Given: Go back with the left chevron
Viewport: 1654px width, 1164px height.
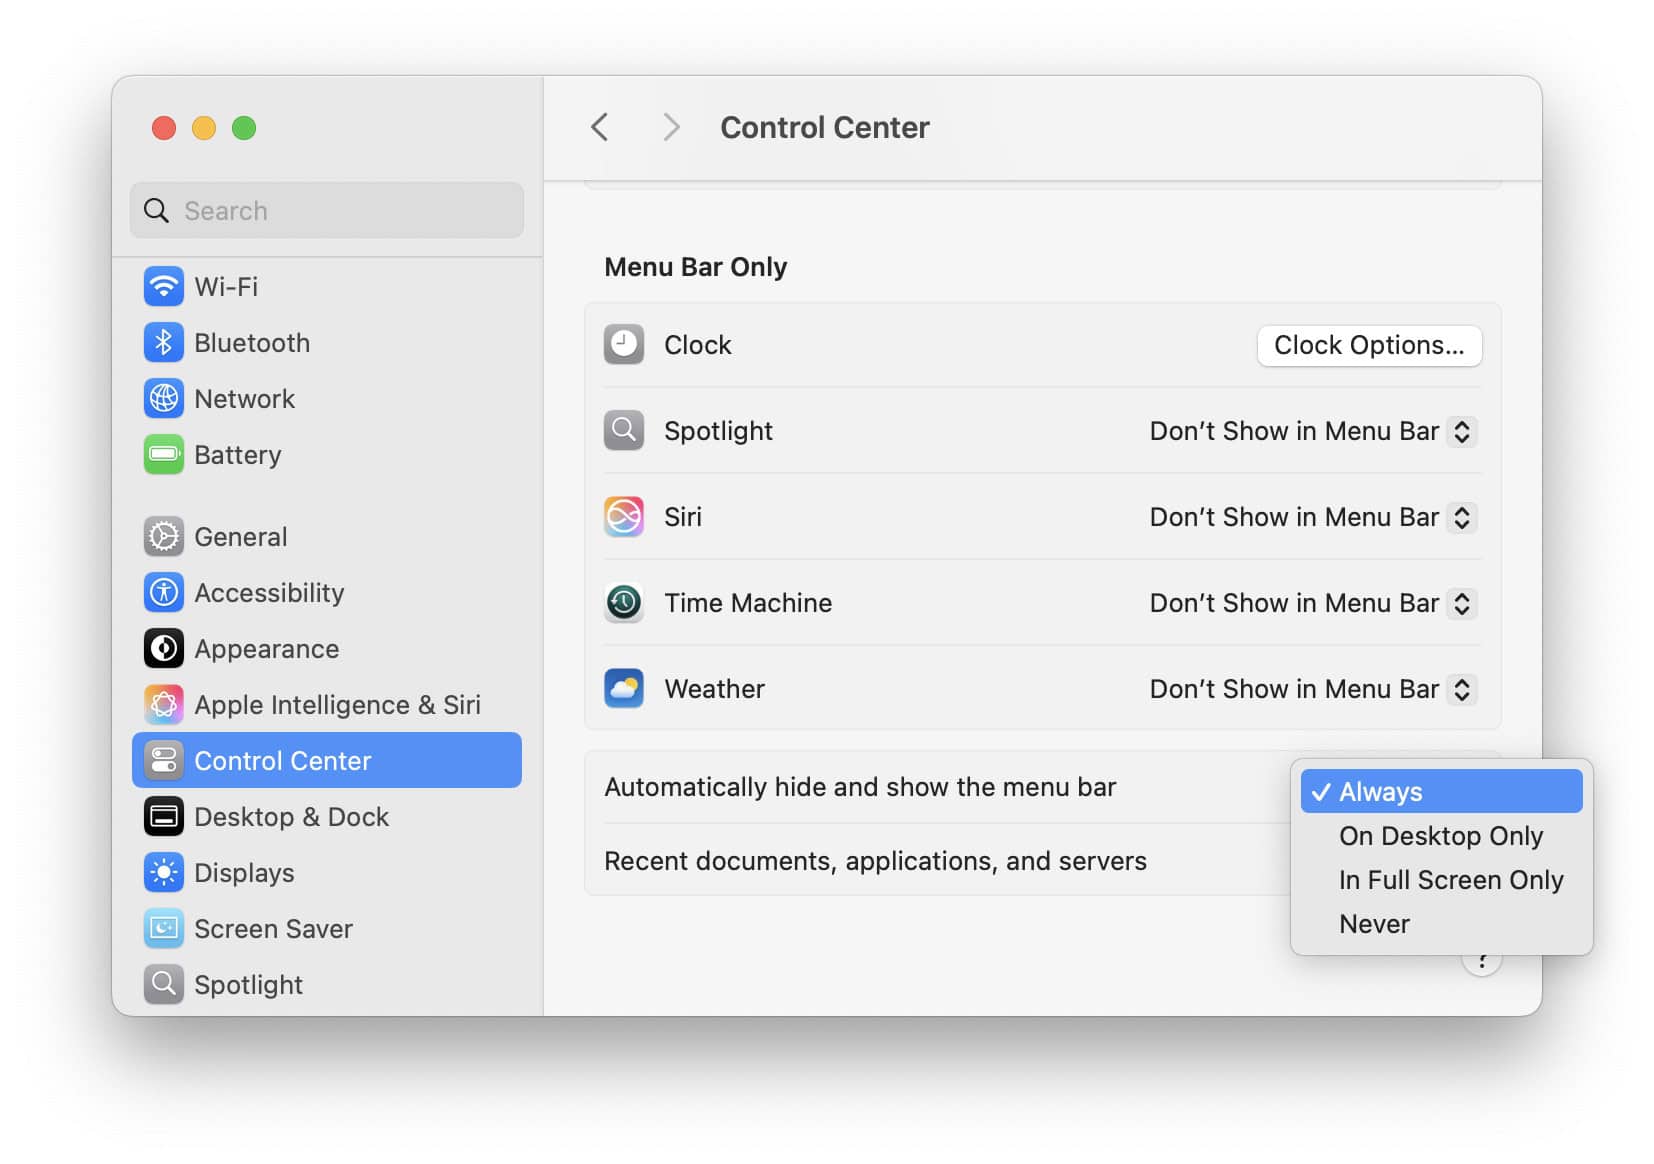Looking at the screenshot, I should (599, 127).
